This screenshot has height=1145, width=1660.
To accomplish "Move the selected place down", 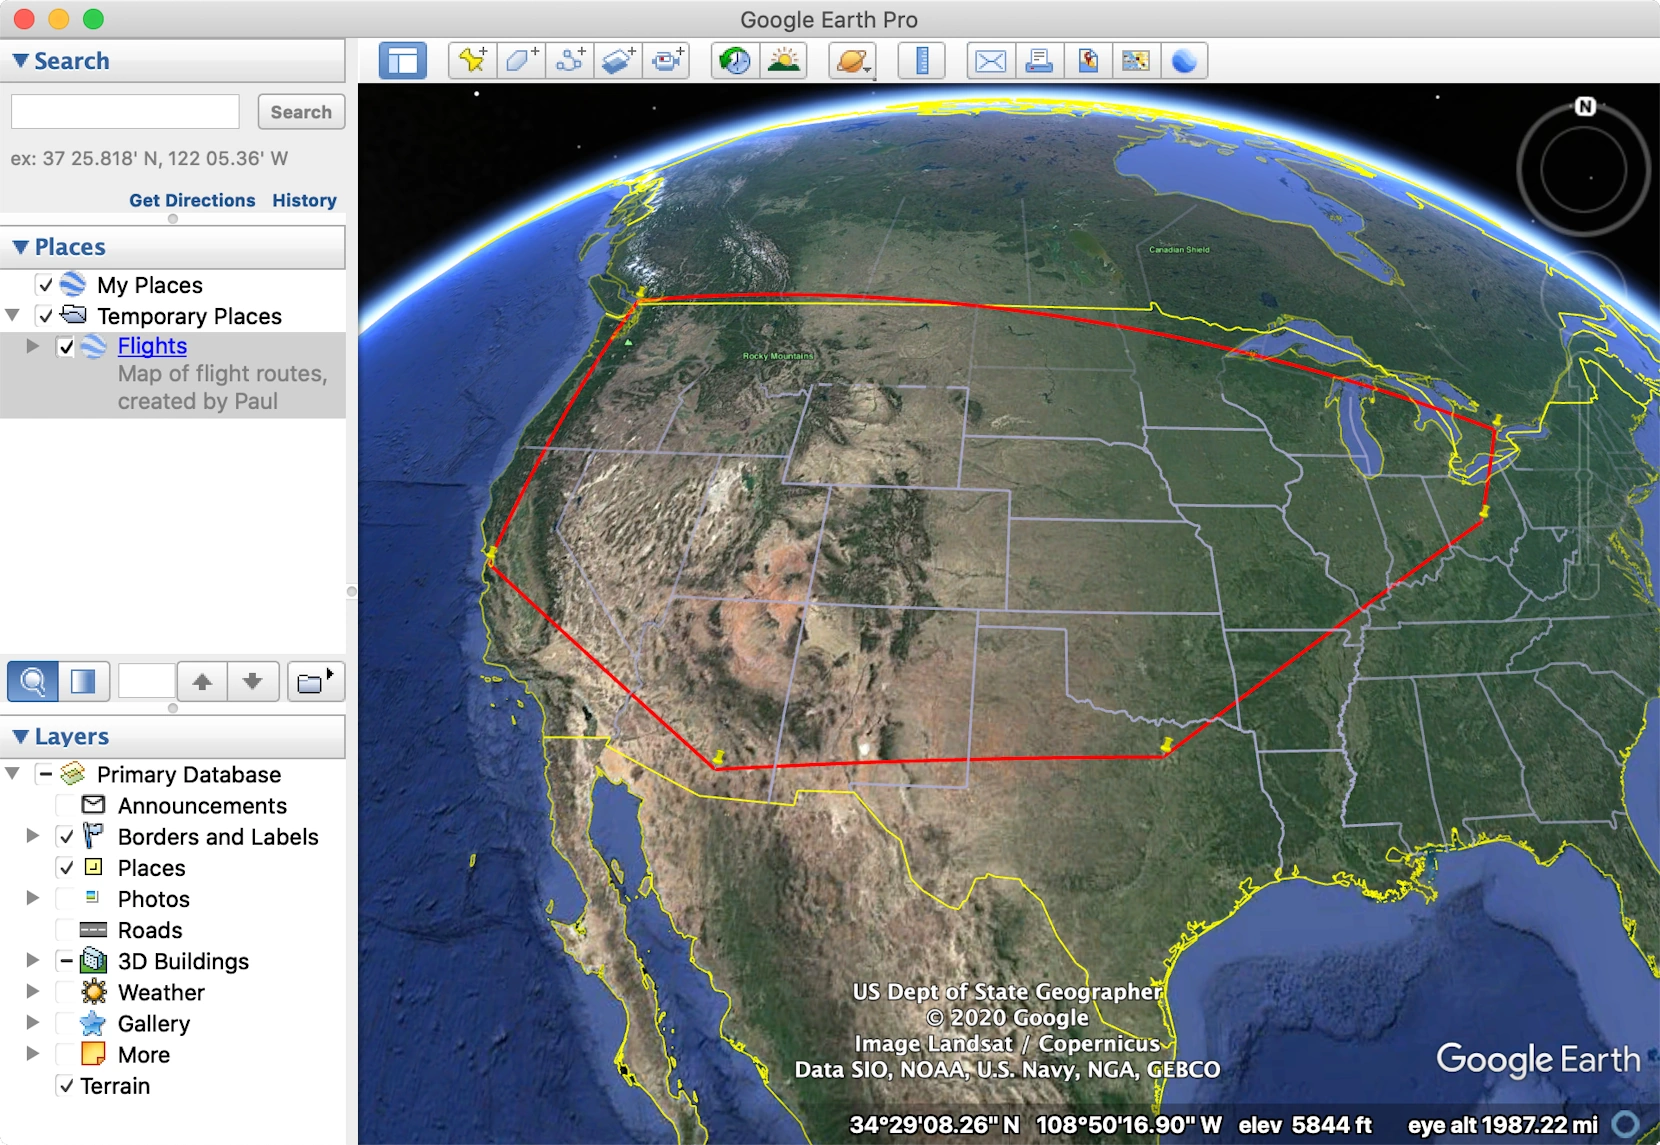I will pyautogui.click(x=252, y=682).
